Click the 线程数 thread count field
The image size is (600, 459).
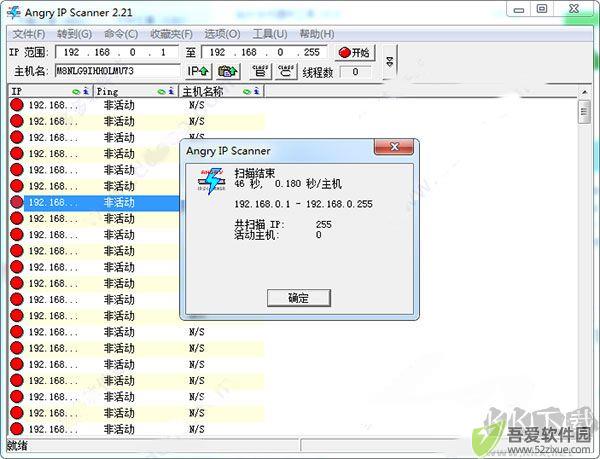[x=355, y=72]
